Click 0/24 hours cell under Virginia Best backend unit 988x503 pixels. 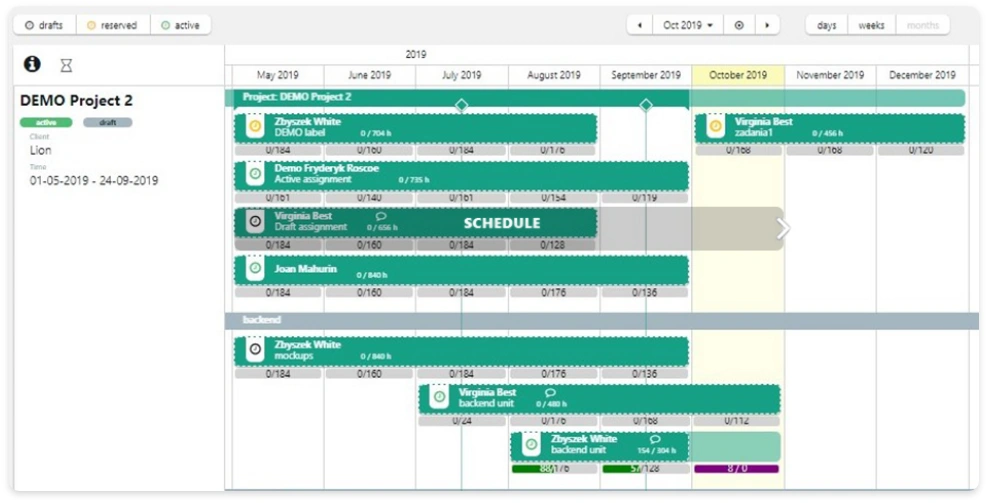pyautogui.click(x=461, y=421)
